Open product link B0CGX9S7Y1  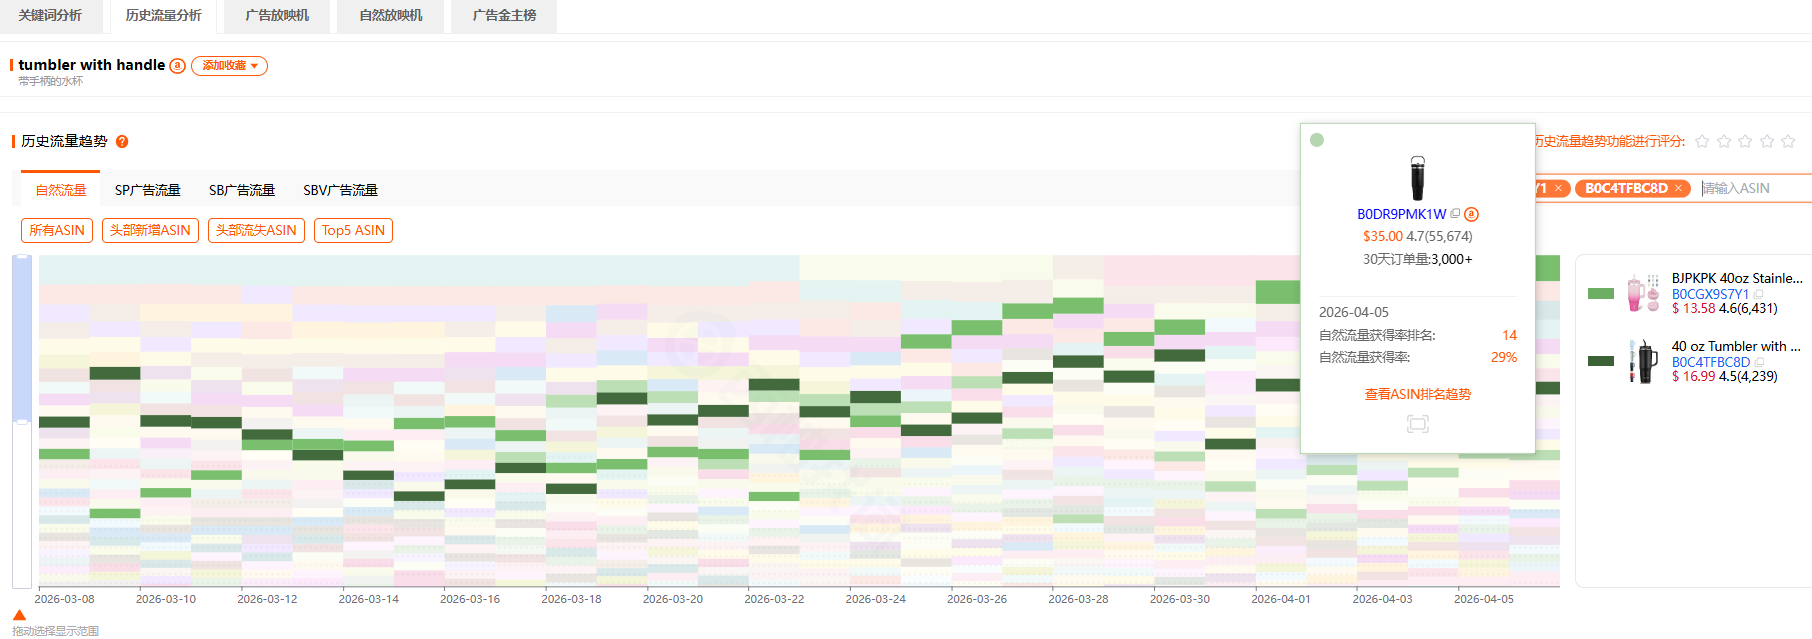pos(1710,295)
